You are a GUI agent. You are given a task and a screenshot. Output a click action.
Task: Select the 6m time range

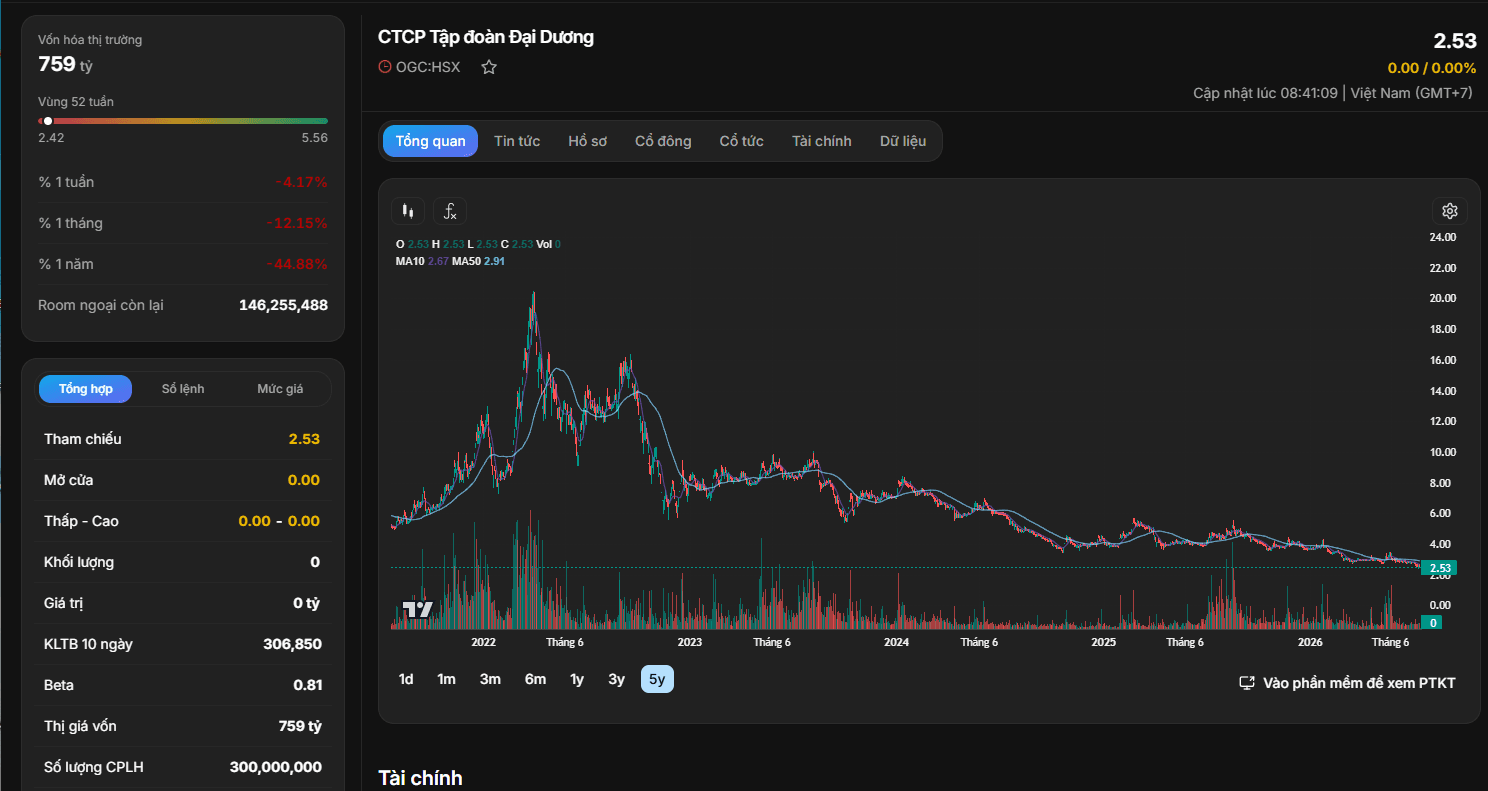coord(535,679)
